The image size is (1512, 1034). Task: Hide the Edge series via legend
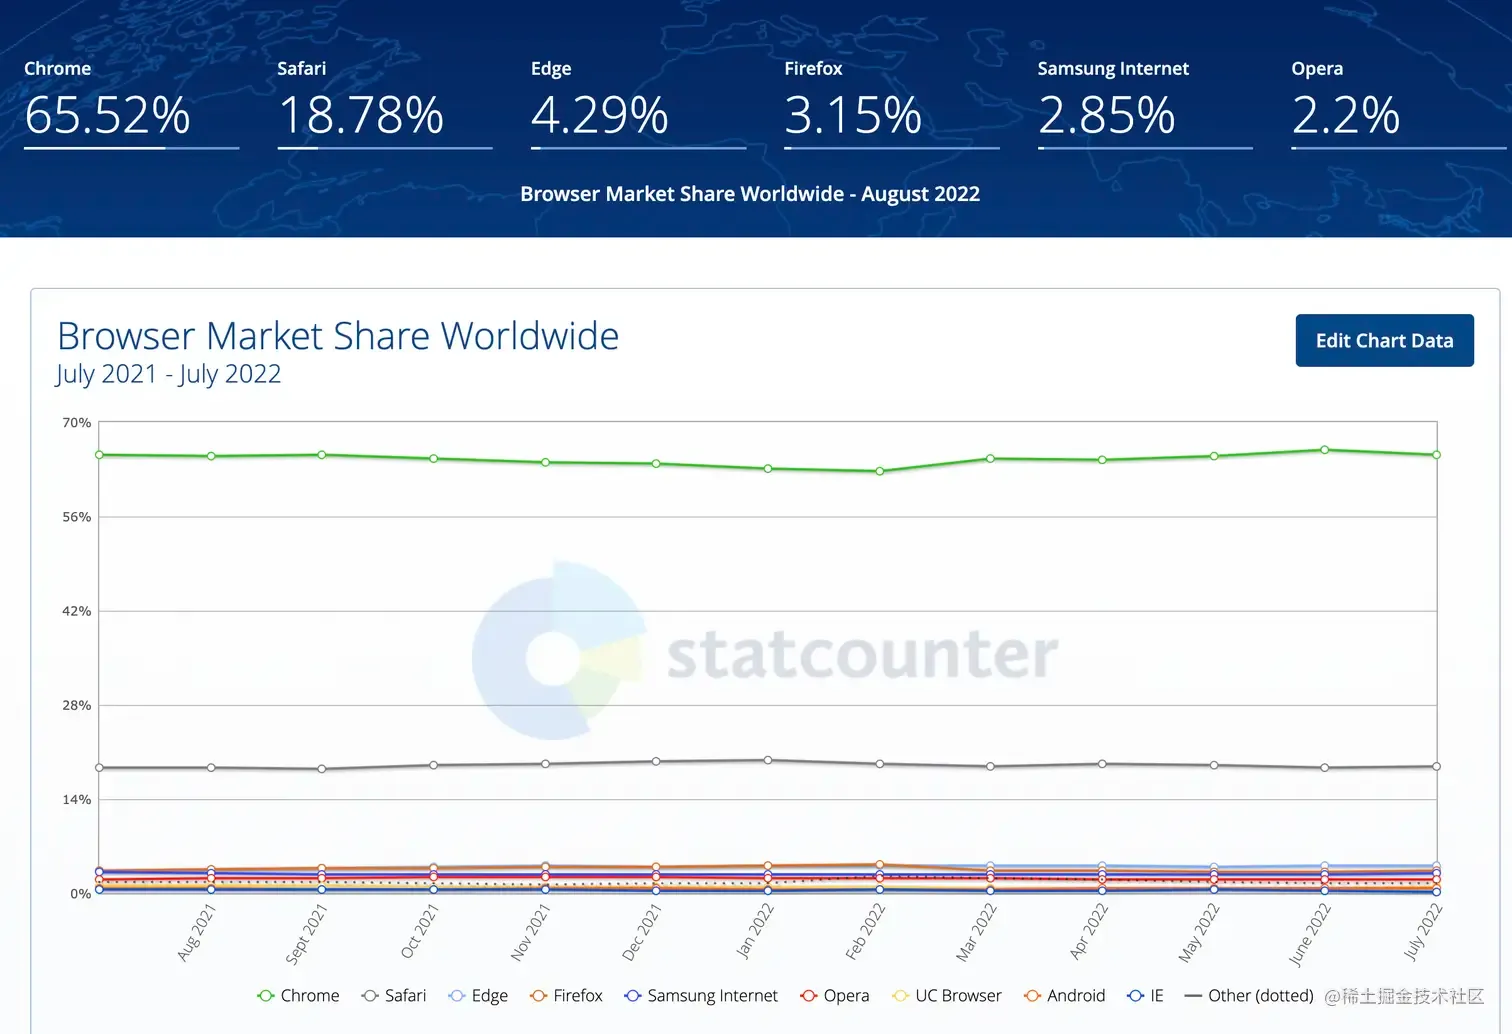point(478,996)
